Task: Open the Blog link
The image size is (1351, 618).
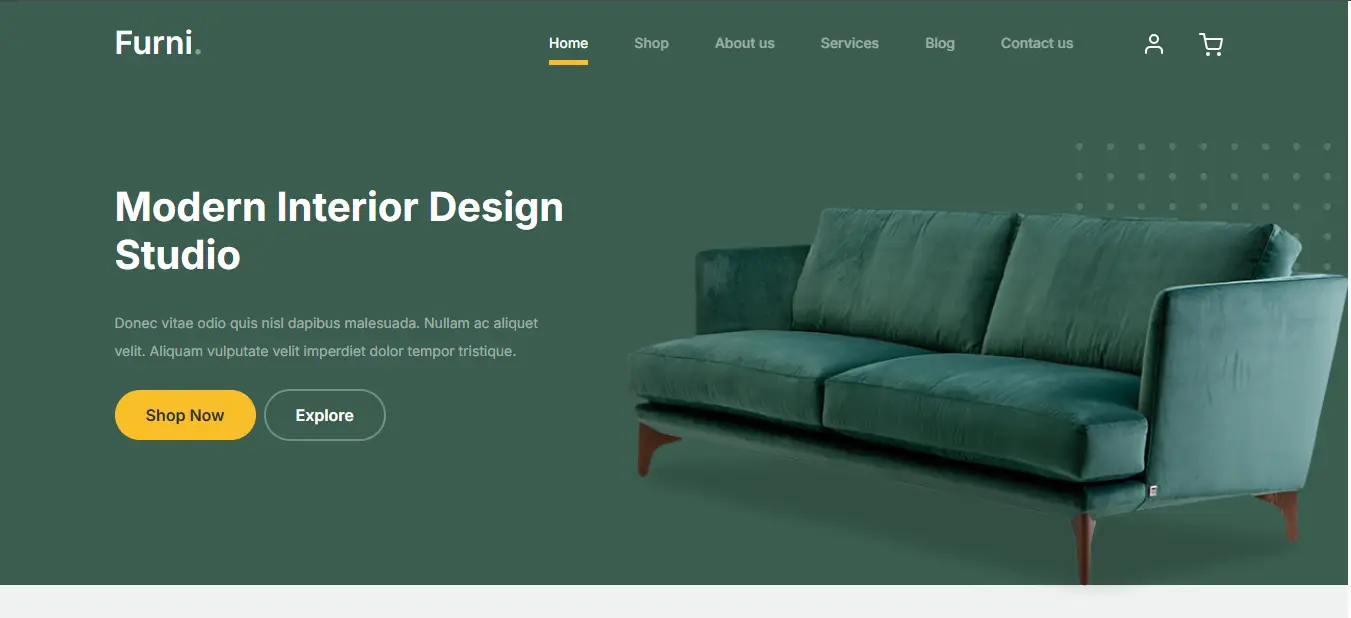Action: pyautogui.click(x=939, y=43)
